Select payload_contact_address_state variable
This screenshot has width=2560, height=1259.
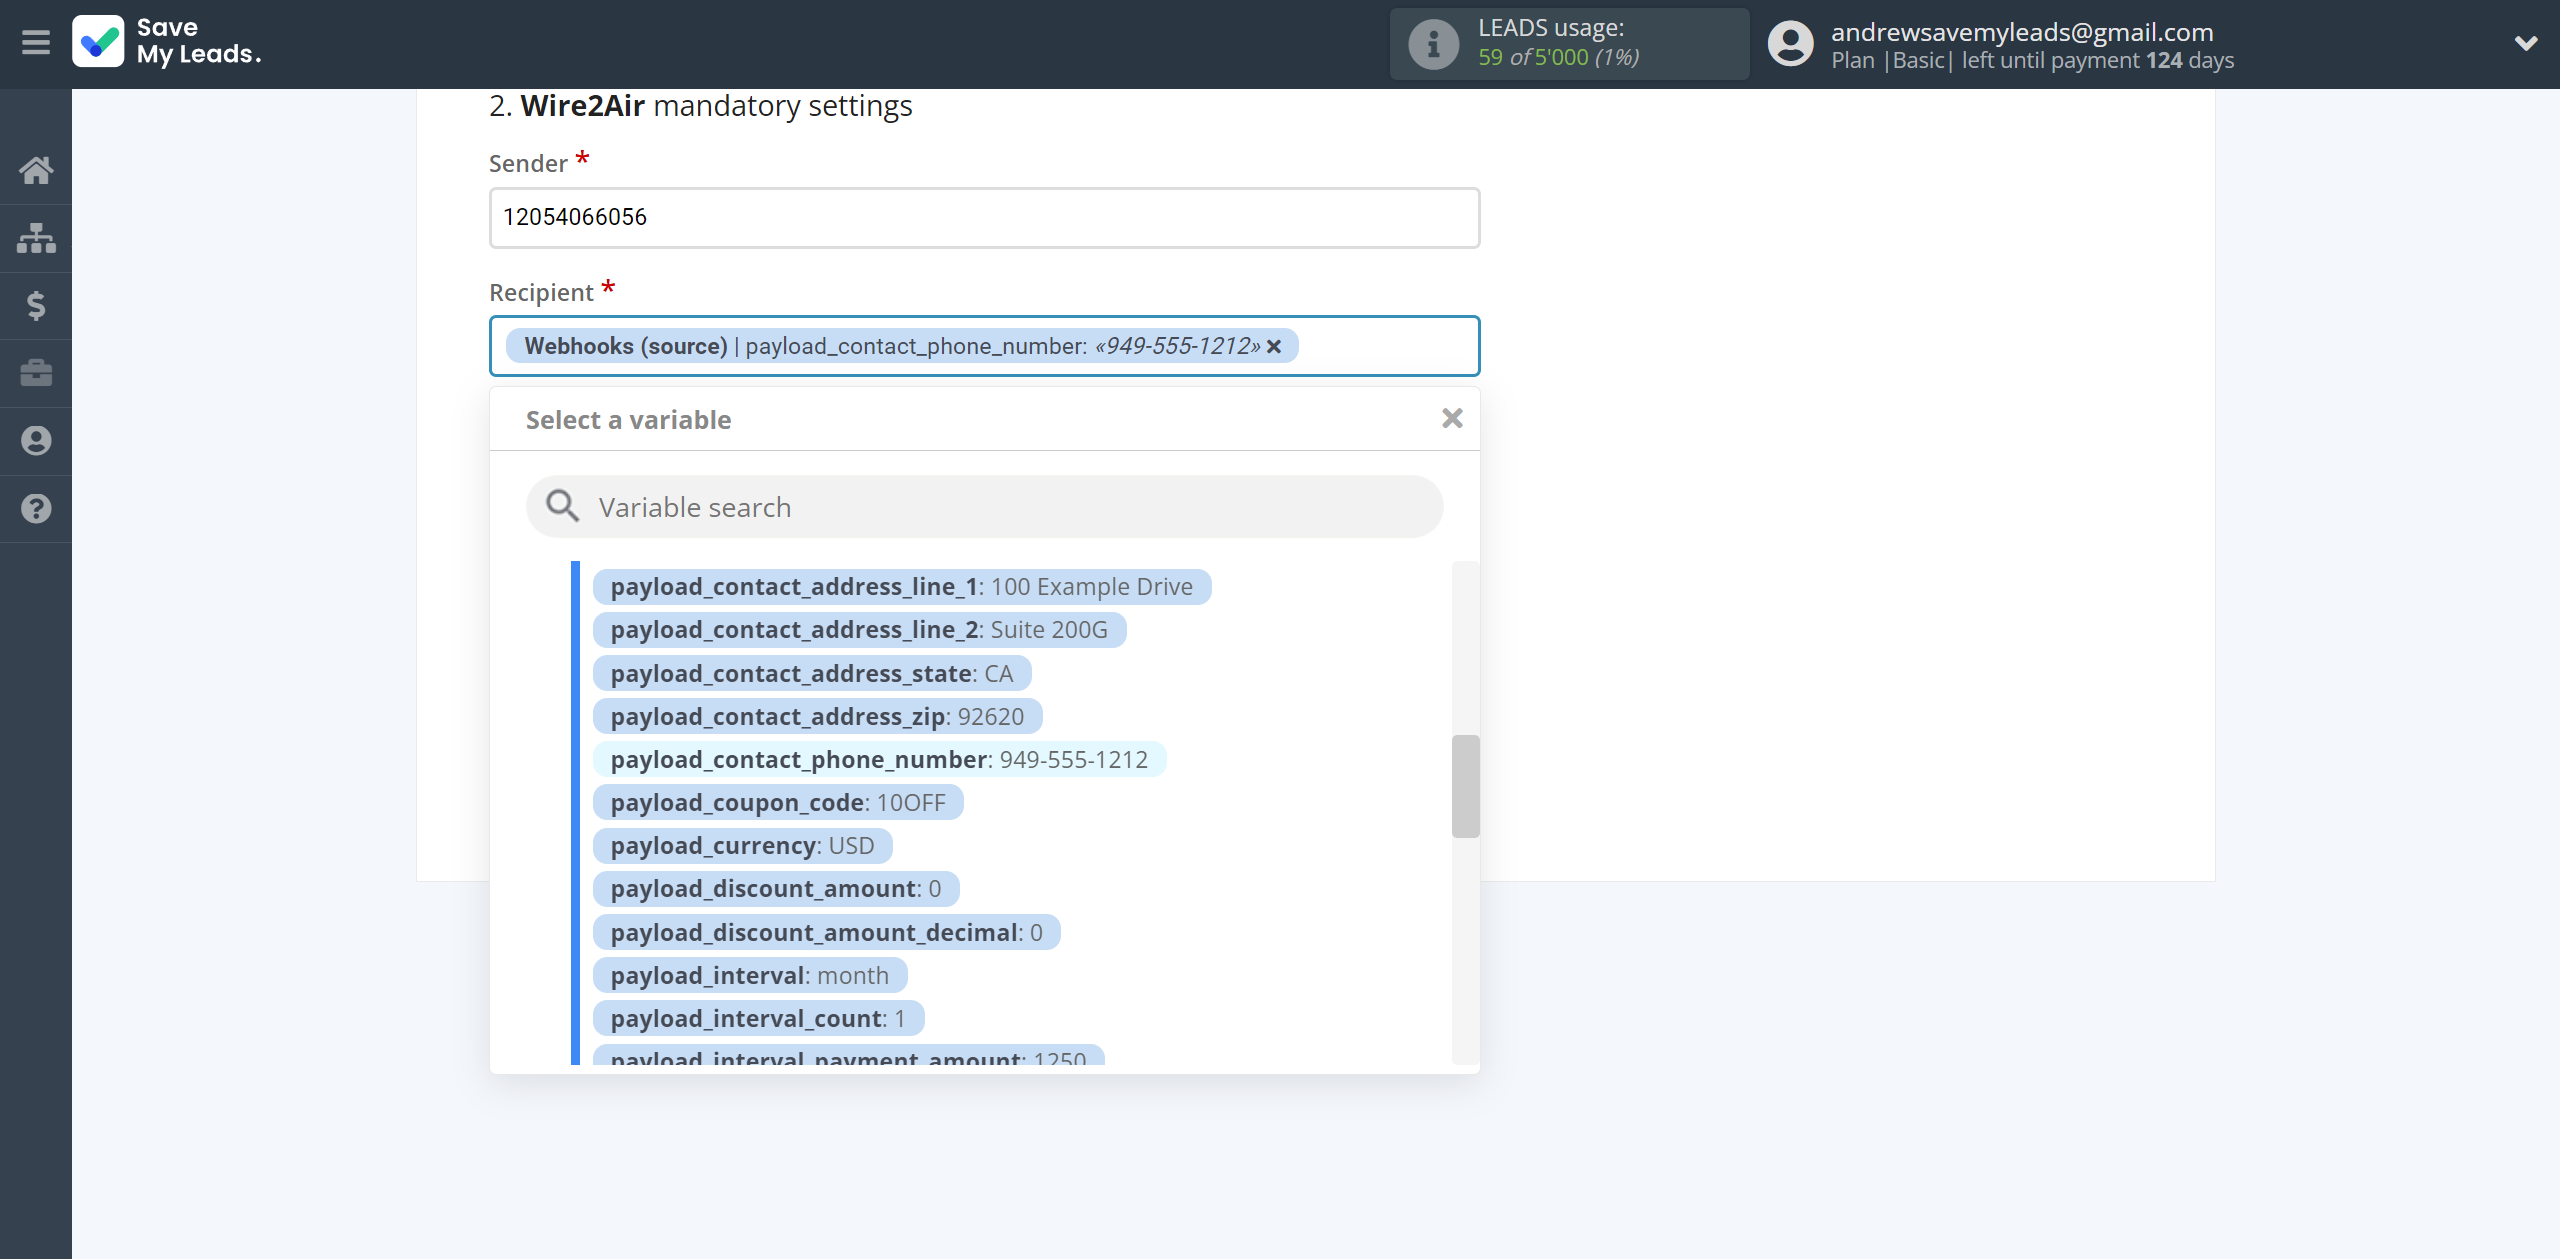click(812, 673)
